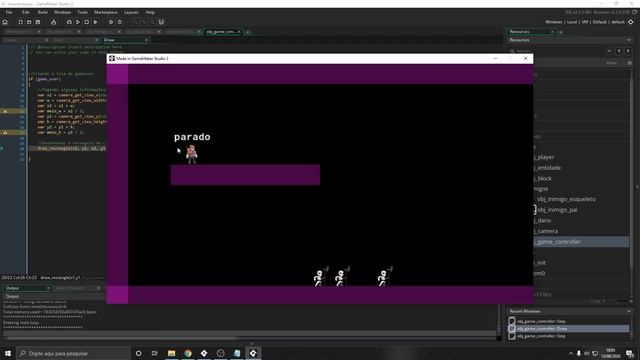Open Task View from taskbar
Viewport: 640px width, 360px height.
[x=154, y=353]
